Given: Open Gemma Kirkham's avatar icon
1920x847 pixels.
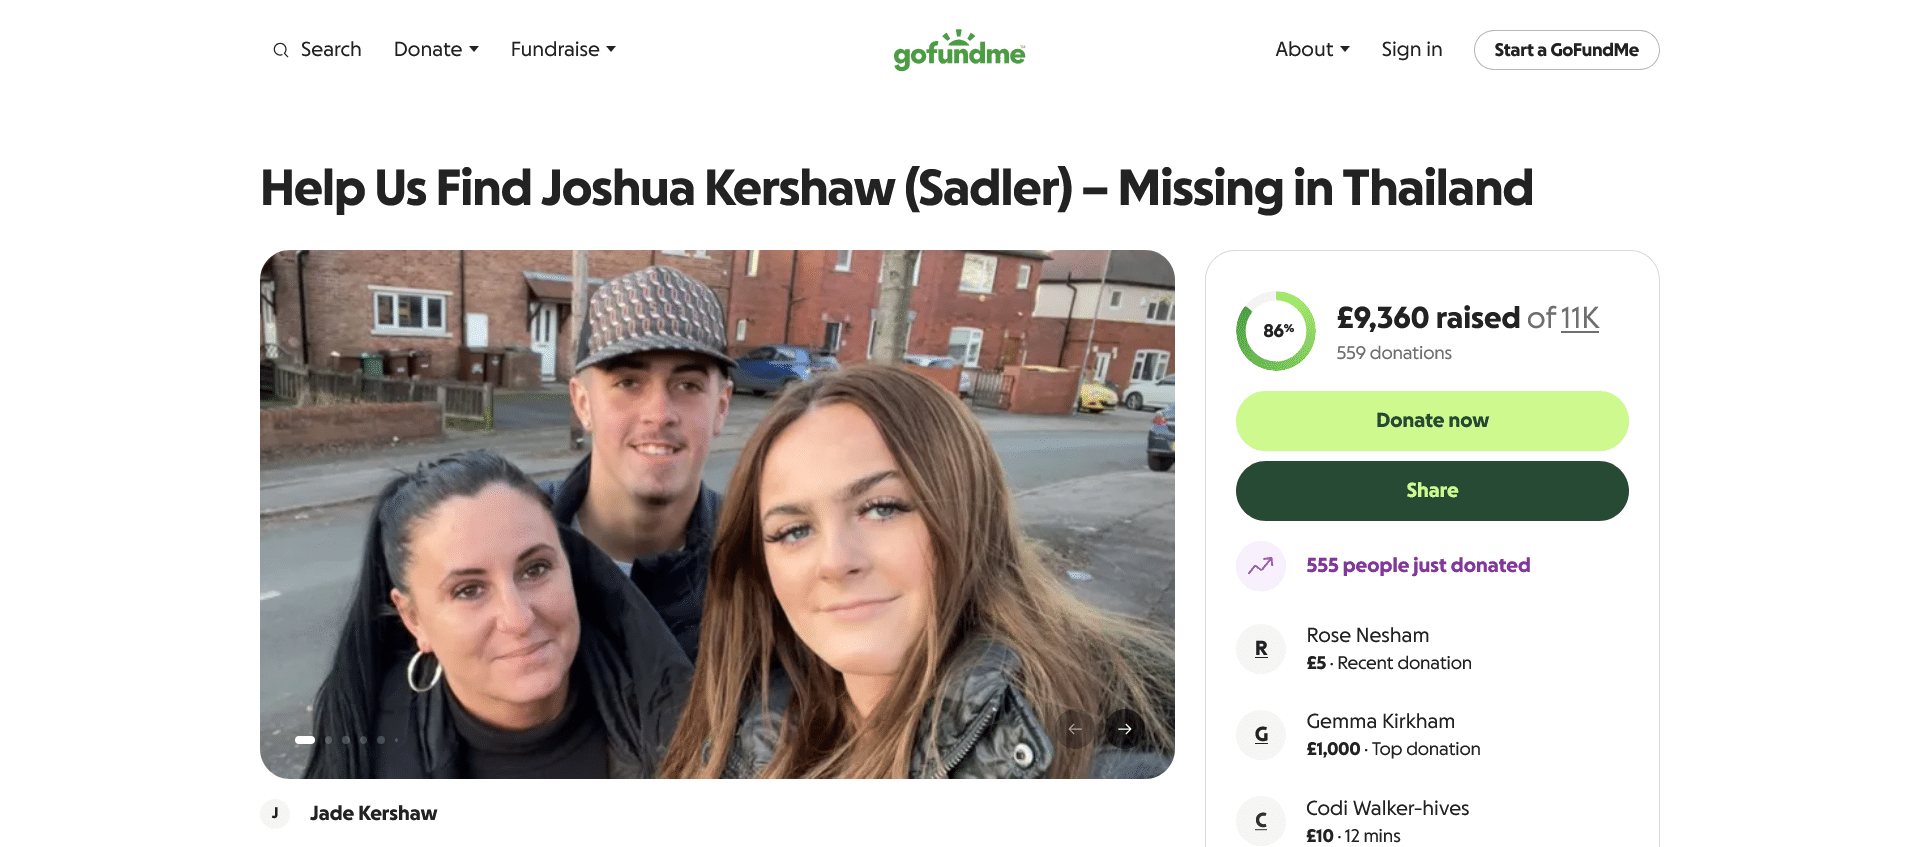Looking at the screenshot, I should 1261,735.
